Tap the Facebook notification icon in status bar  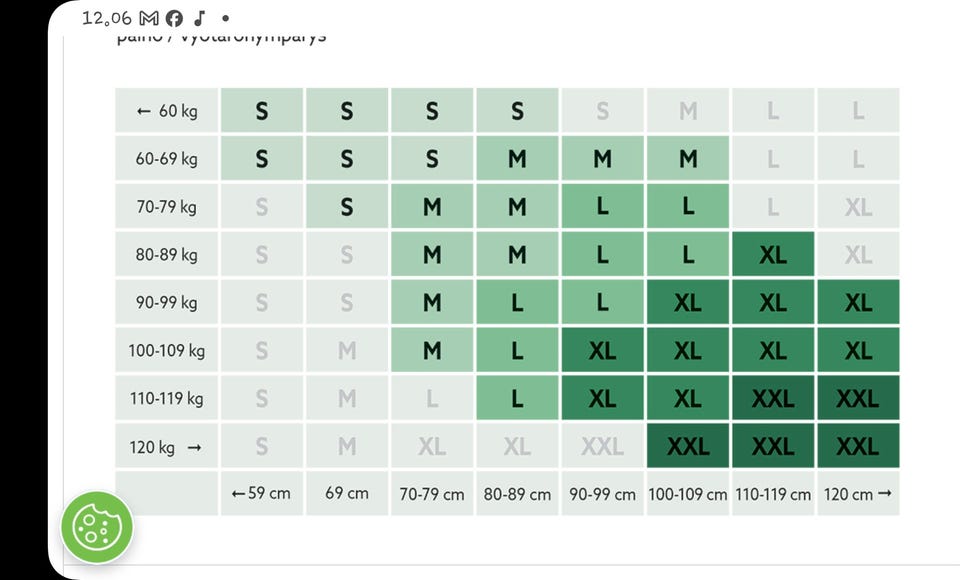coord(174,18)
